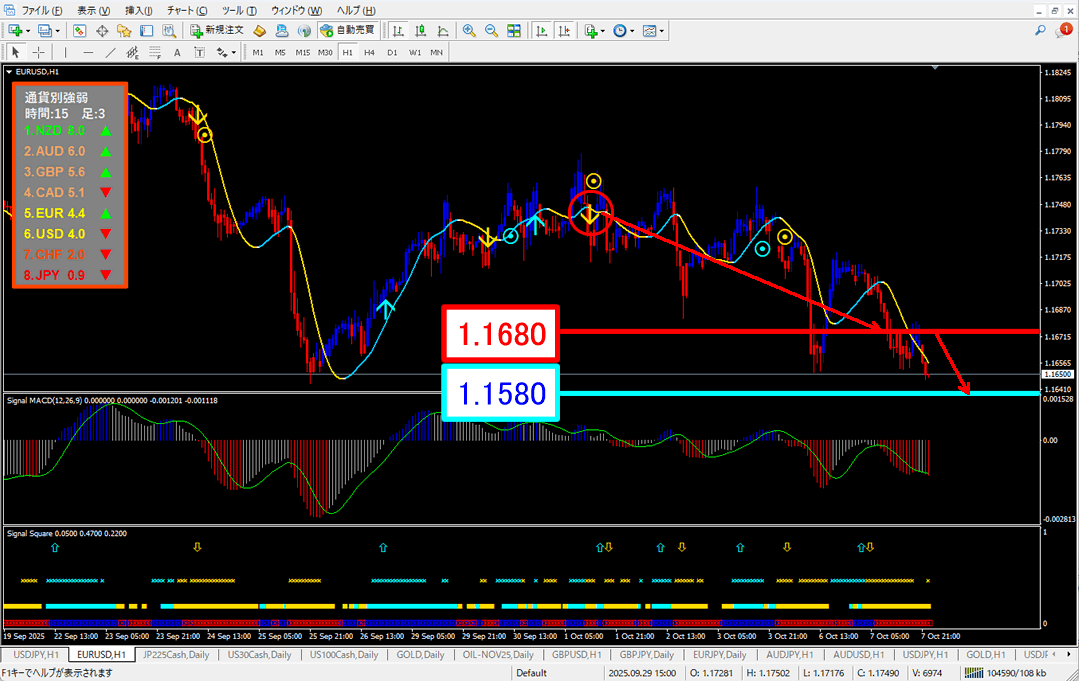Select the crosshair cursor tool
Viewport: 1080px width, 681px height.
click(38, 52)
